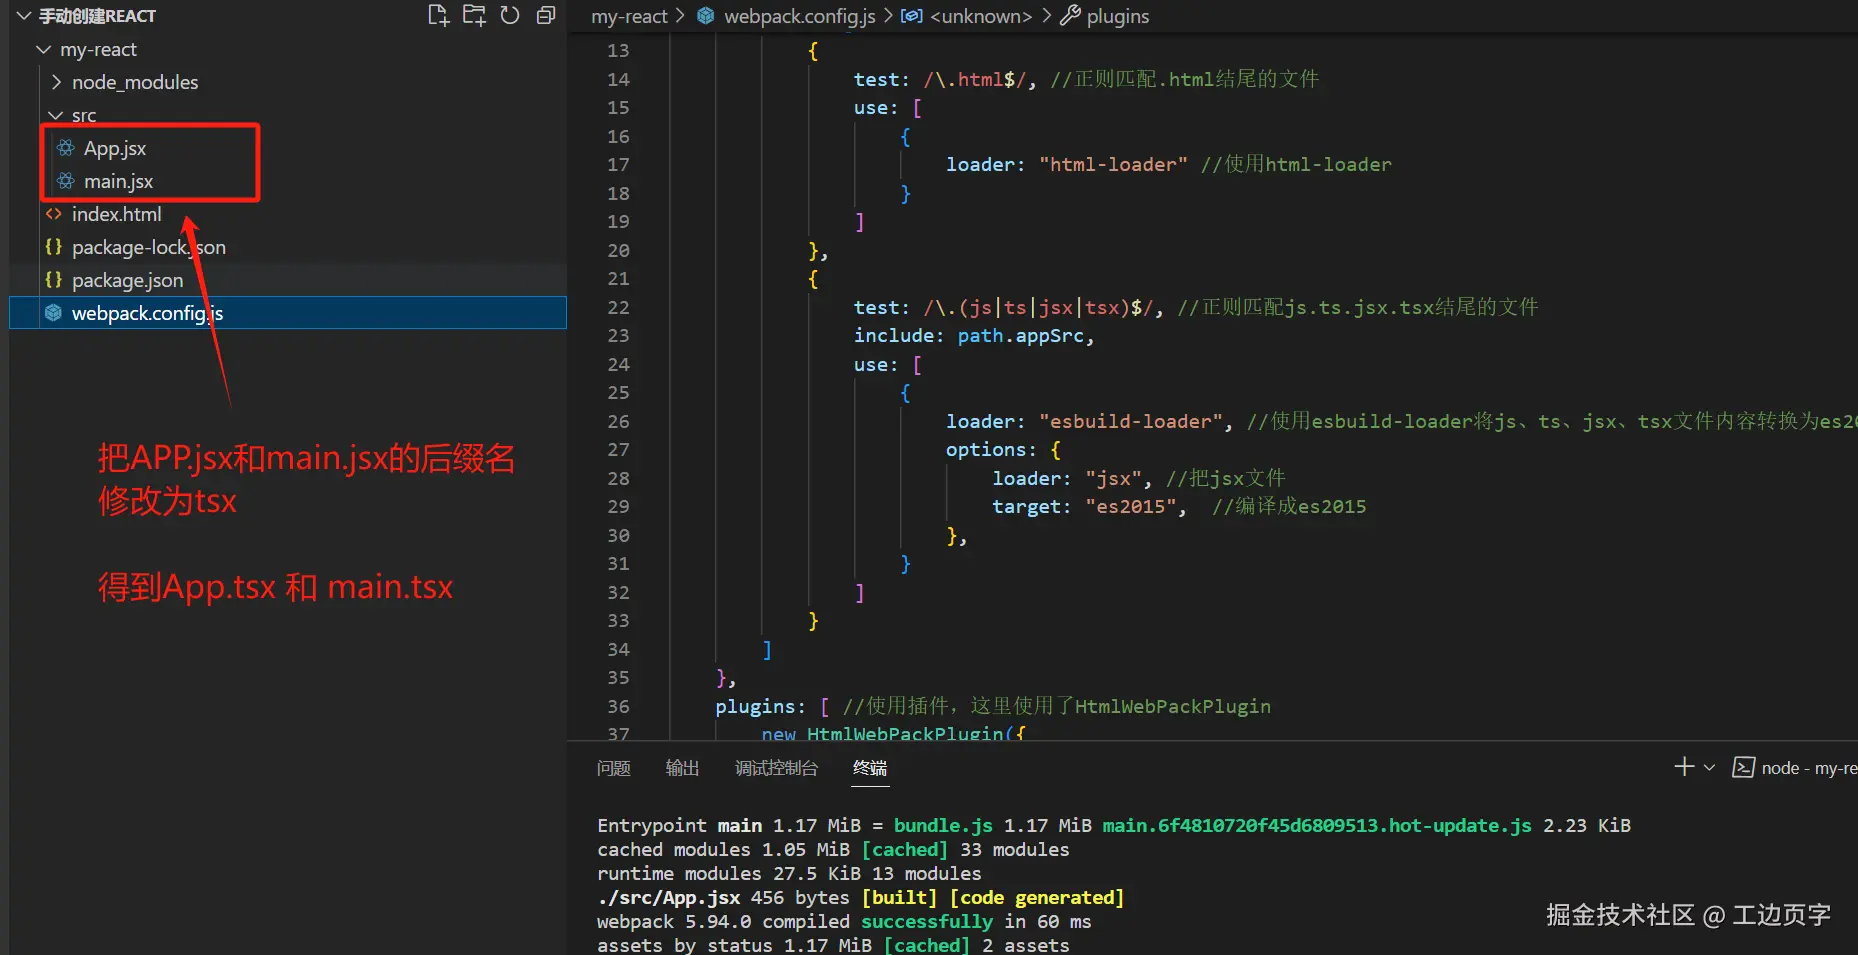Viewport: 1858px width, 955px height.
Task: Collapse the 手动创建REACT explorer section
Action: click(24, 16)
